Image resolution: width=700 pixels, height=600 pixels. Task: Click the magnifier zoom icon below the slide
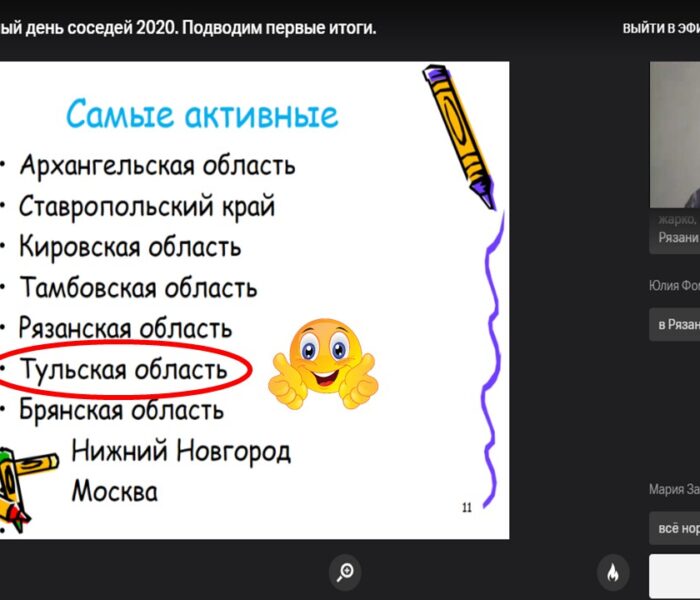pyautogui.click(x=345, y=572)
